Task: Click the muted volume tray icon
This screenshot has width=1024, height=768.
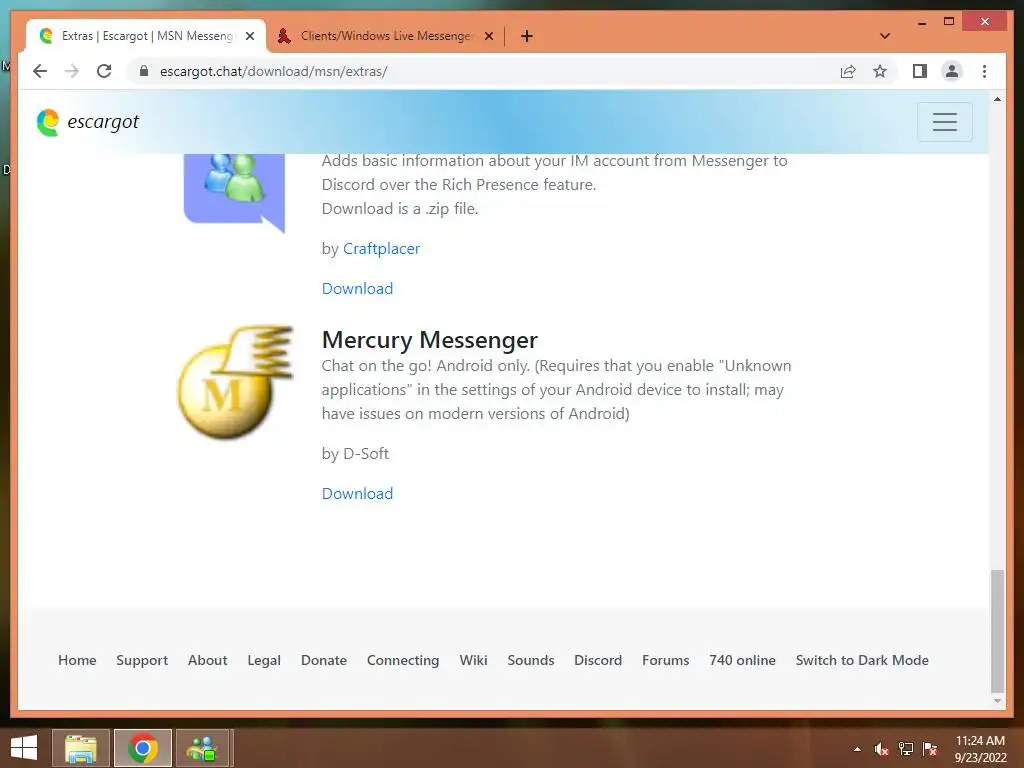Action: click(882, 749)
